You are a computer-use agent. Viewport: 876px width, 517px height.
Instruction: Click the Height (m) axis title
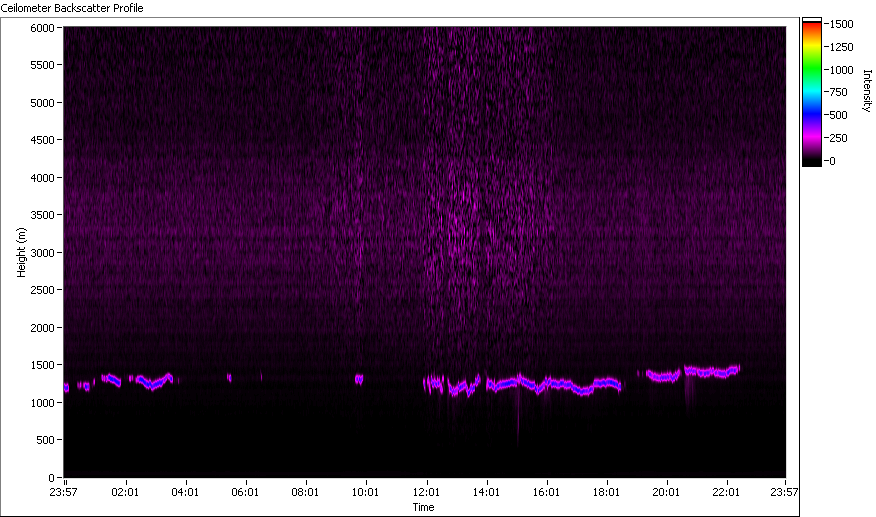coord(21,252)
